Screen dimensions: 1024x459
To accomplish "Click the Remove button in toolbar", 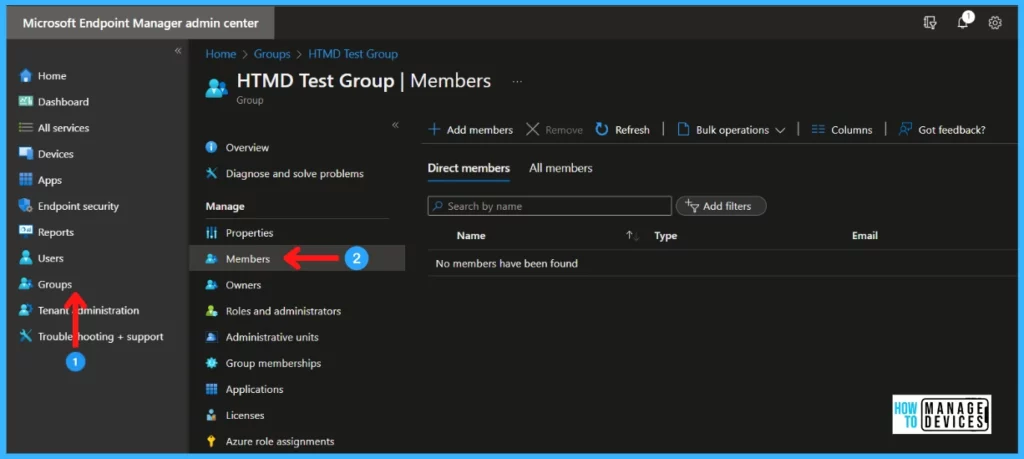I will point(554,130).
